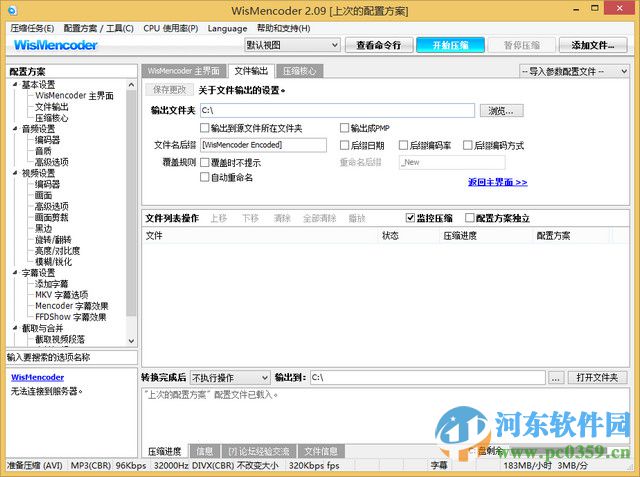
Task: Select 画面剪裁 in the tree
Action: (51, 217)
